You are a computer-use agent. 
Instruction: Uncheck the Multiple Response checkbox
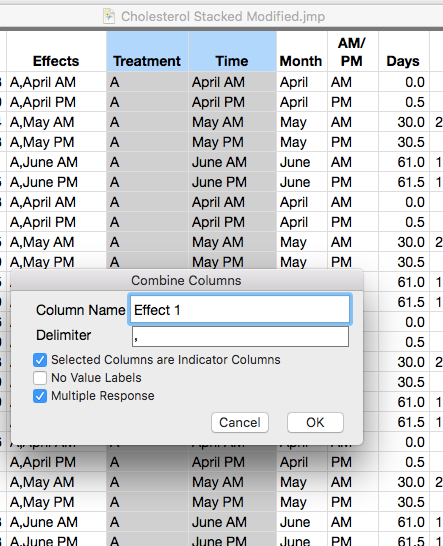[40, 396]
